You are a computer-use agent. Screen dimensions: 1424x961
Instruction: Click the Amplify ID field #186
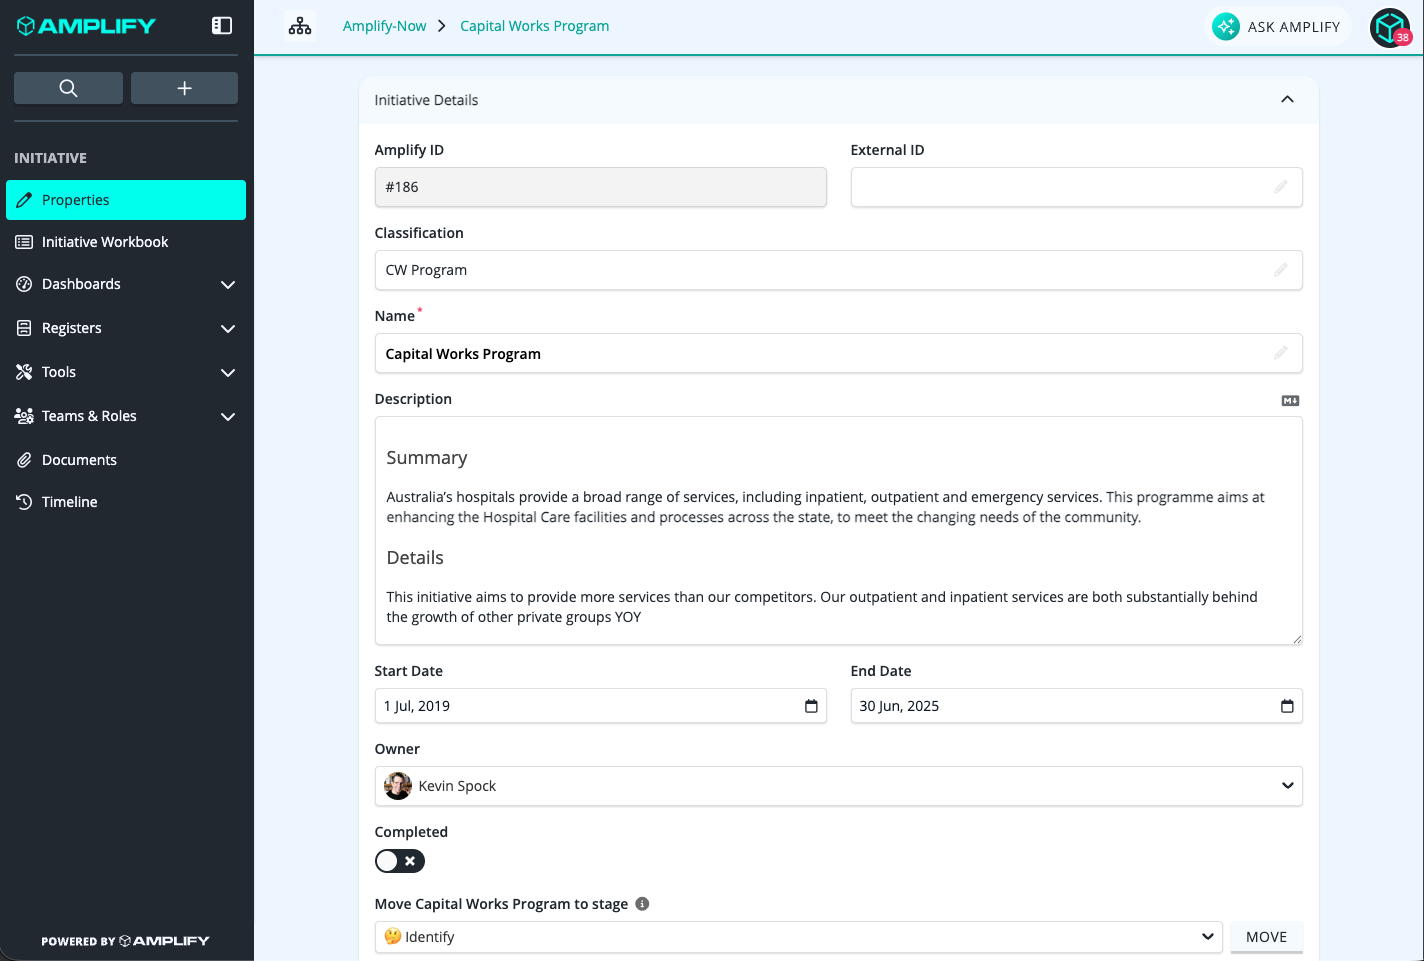(601, 187)
